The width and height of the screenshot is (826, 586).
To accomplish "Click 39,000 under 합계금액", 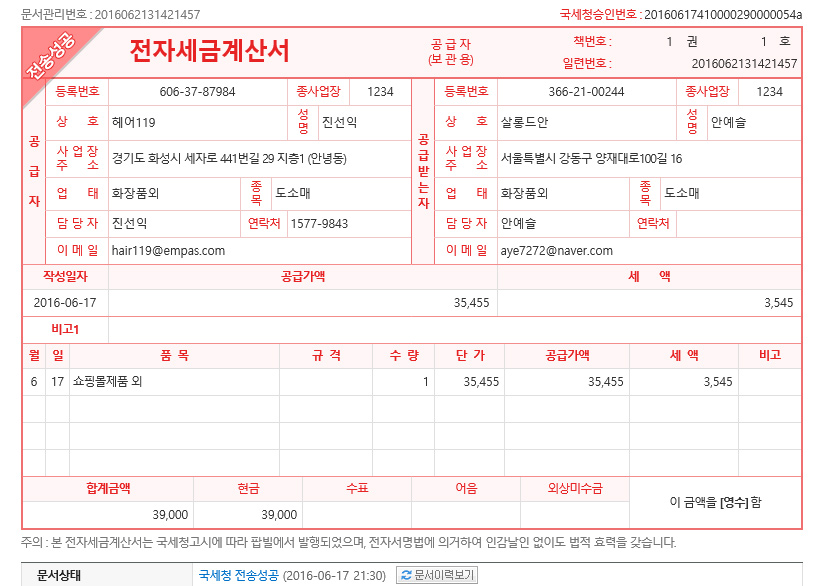I will point(170,515).
